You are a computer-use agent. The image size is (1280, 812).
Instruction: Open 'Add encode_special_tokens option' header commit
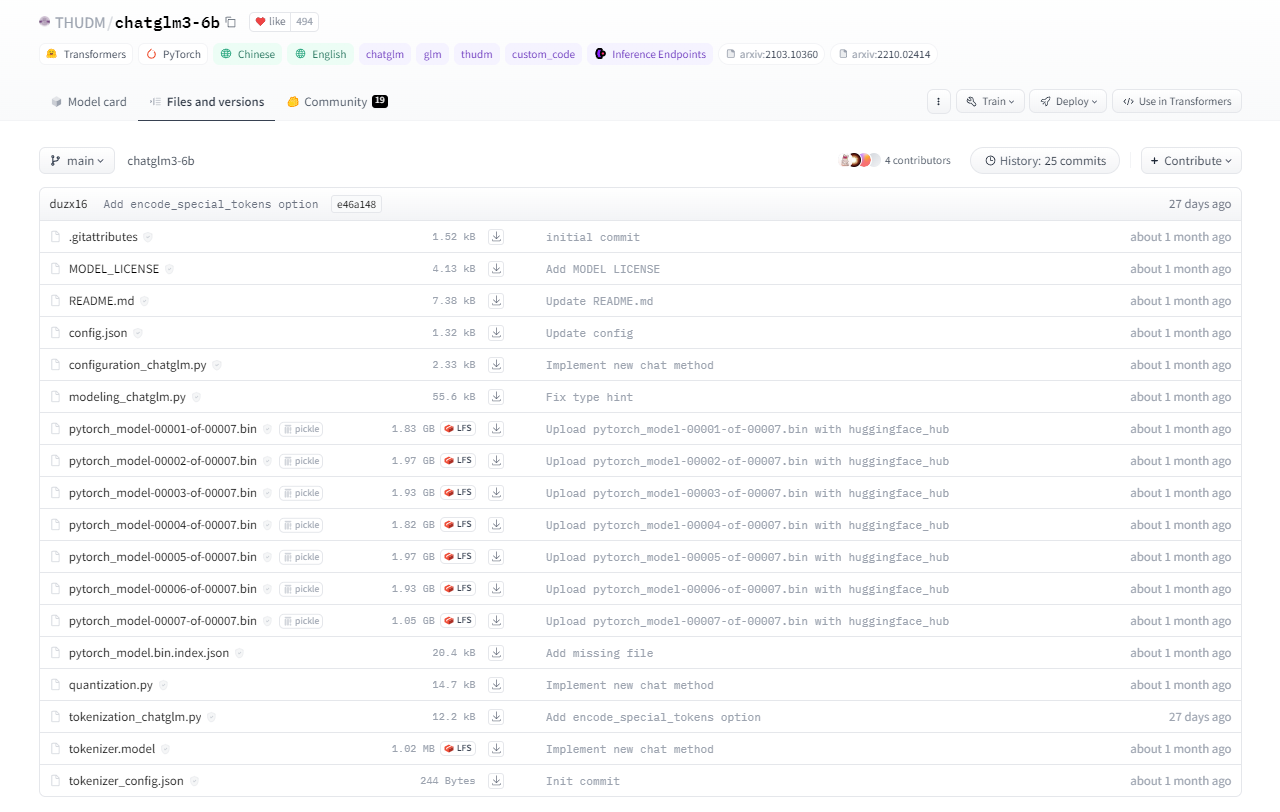[x=211, y=204]
